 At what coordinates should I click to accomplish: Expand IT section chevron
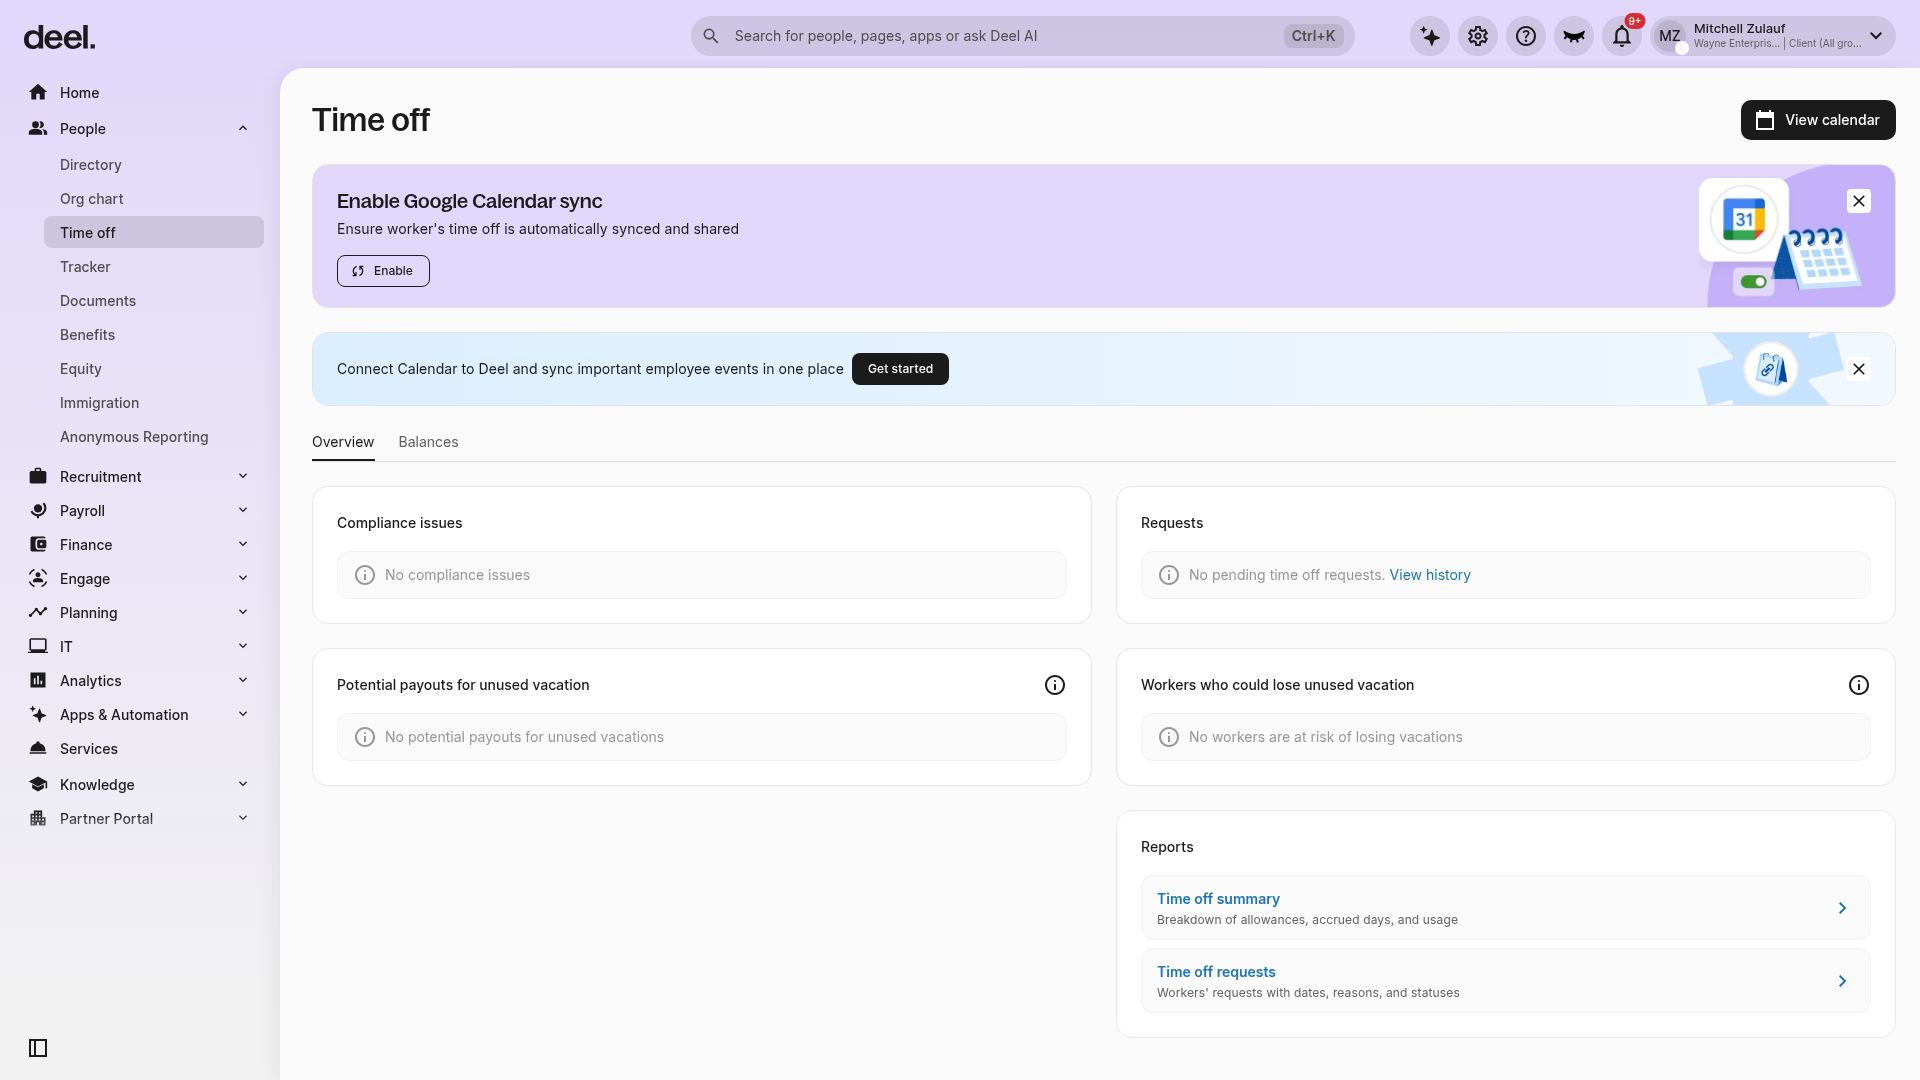pos(243,646)
